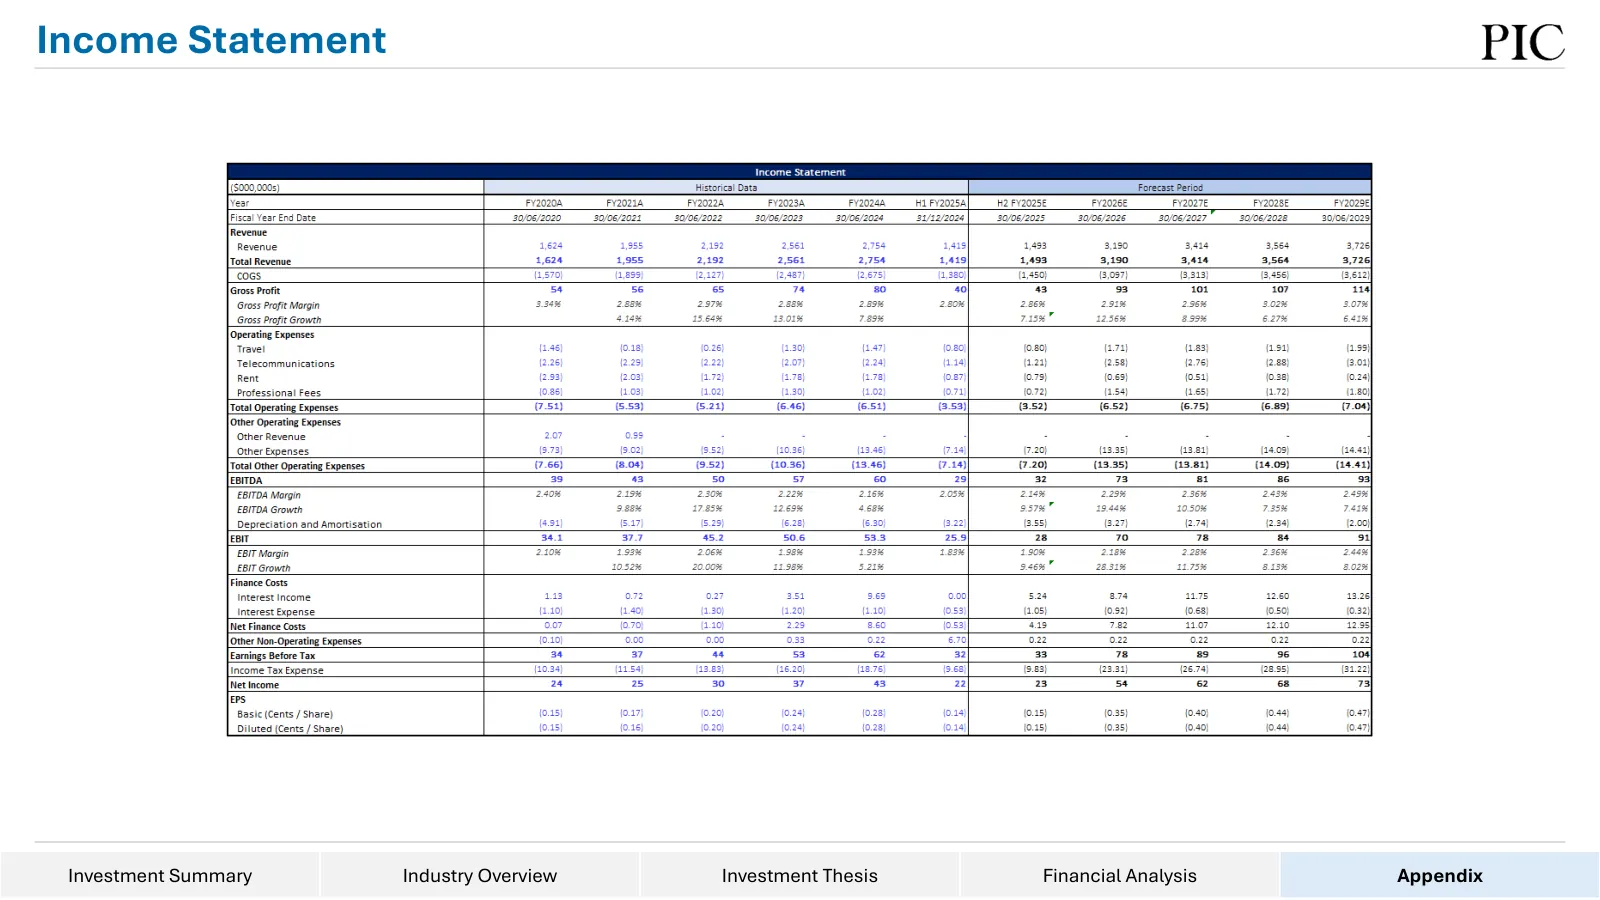Click the Earnings Before Tax label
The image size is (1600, 900).
pyautogui.click(x=273, y=656)
